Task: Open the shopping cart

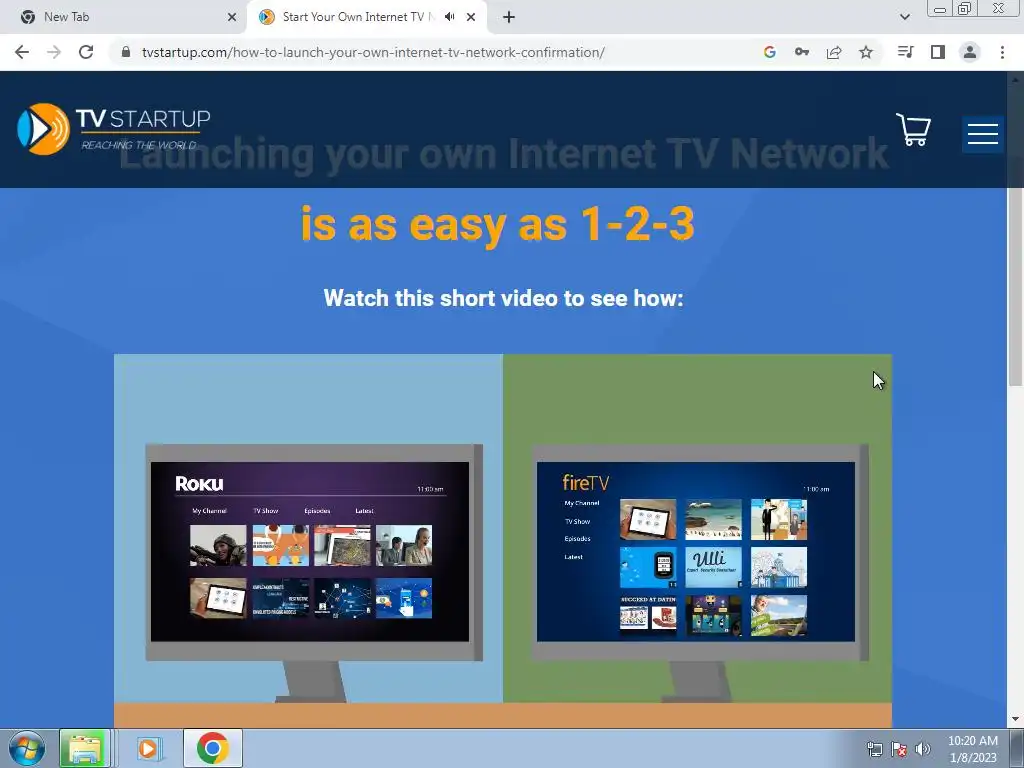Action: click(x=913, y=129)
